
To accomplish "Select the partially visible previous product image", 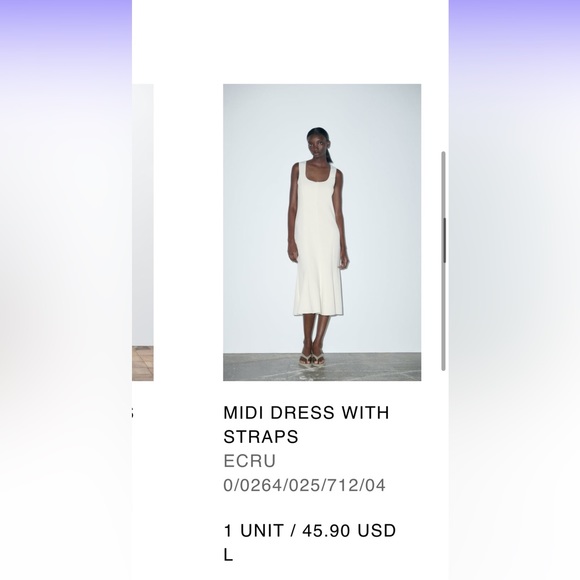I will (x=143, y=232).
